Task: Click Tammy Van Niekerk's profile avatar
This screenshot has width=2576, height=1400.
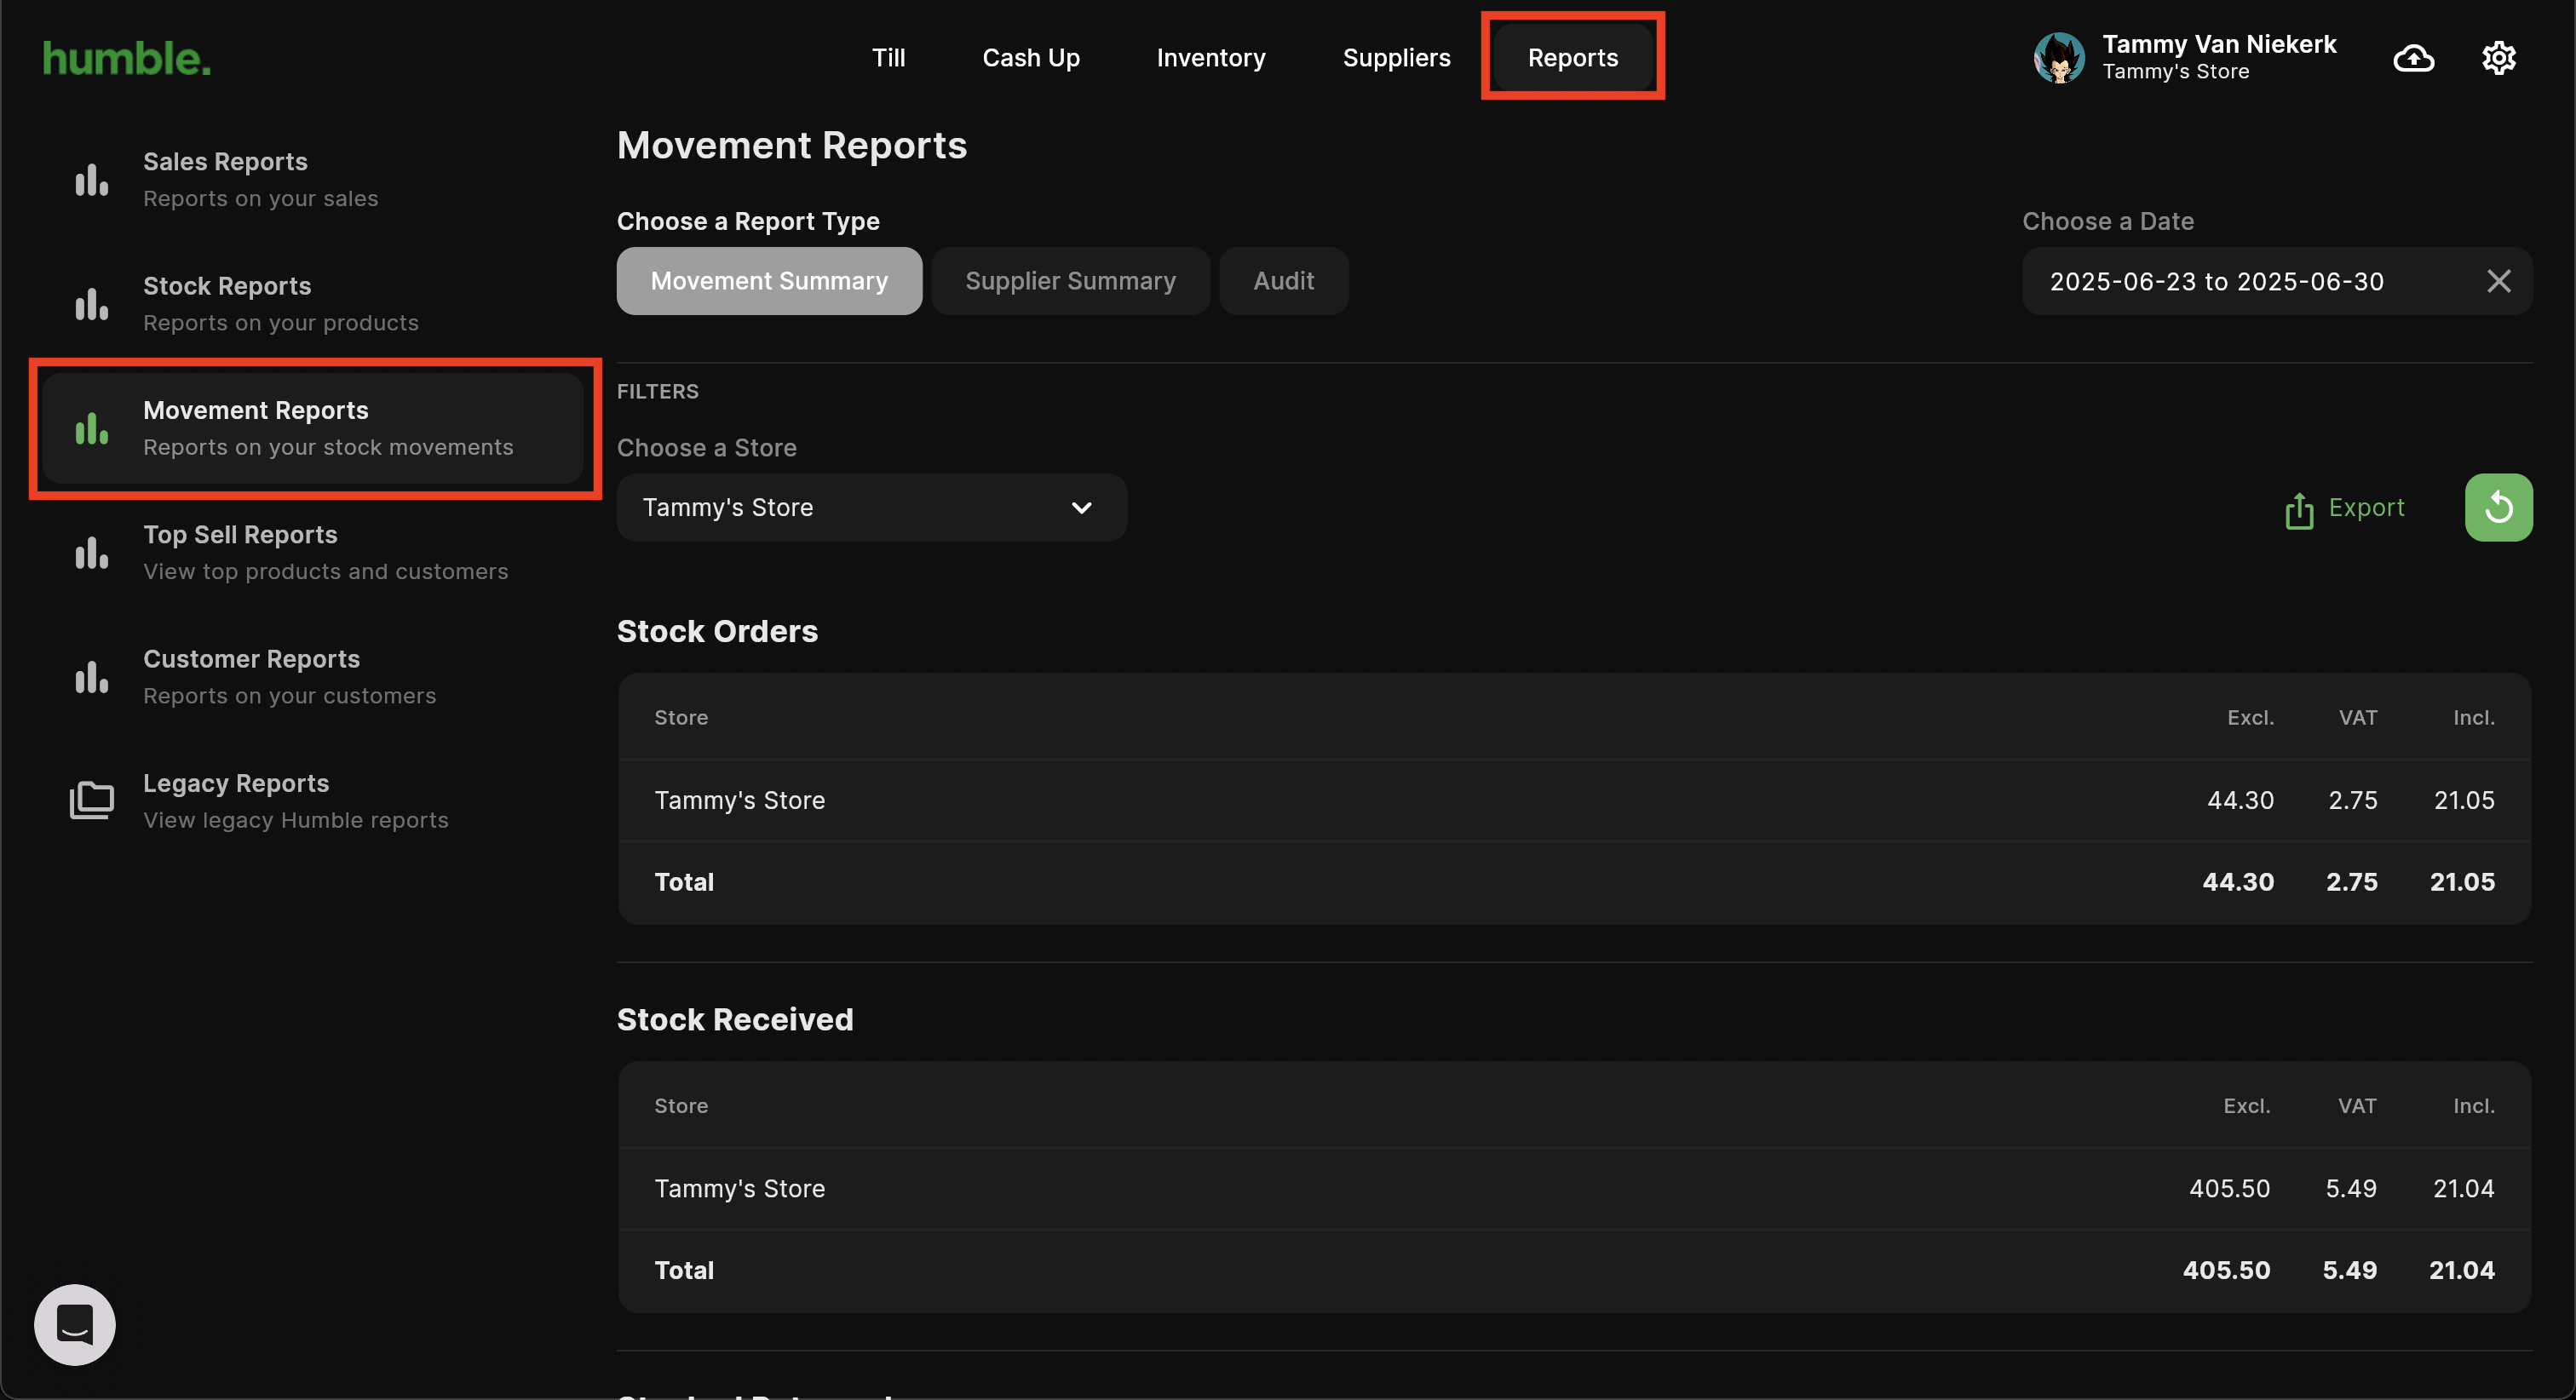Action: click(x=2058, y=58)
